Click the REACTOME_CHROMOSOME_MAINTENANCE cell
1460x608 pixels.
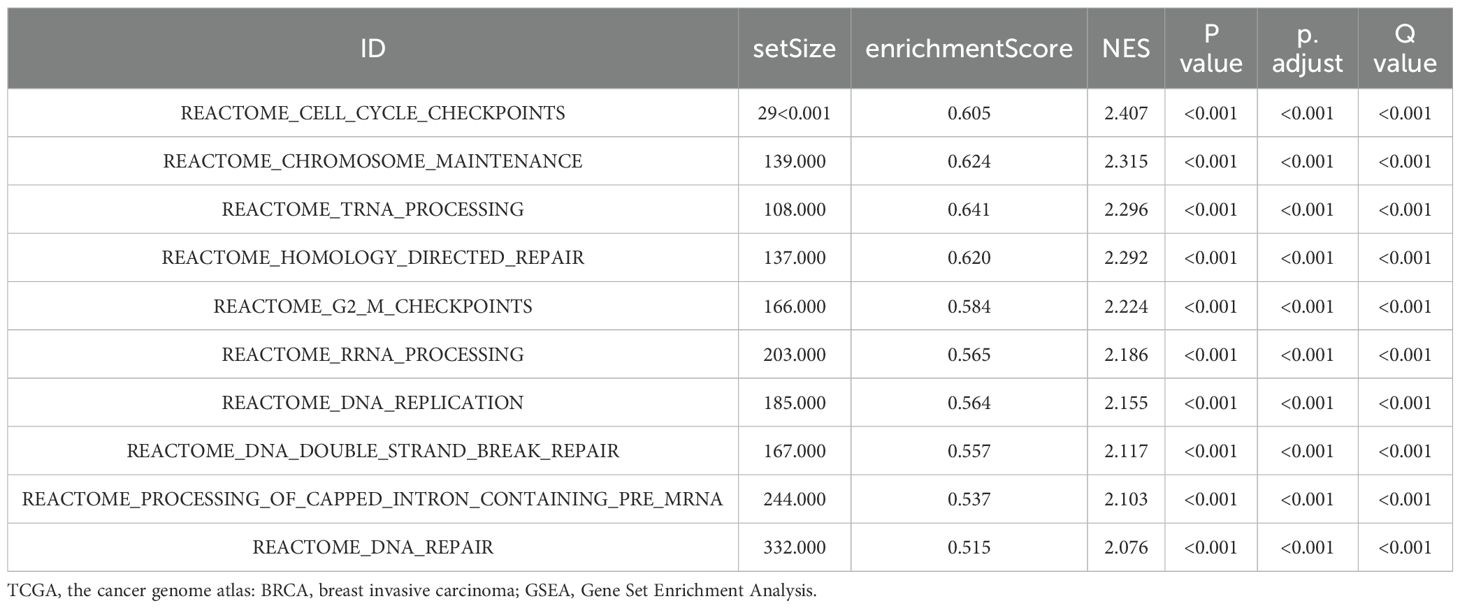pyautogui.click(x=373, y=161)
